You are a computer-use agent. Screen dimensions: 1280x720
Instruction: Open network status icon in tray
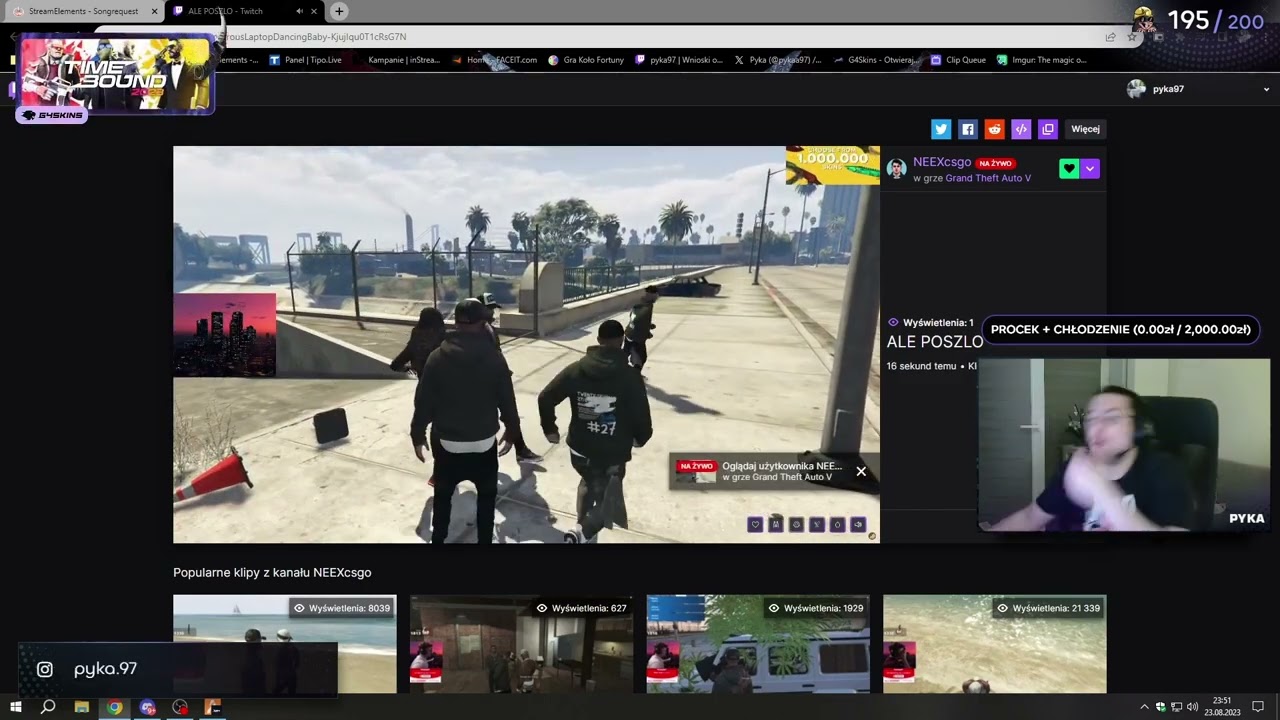pos(1176,707)
